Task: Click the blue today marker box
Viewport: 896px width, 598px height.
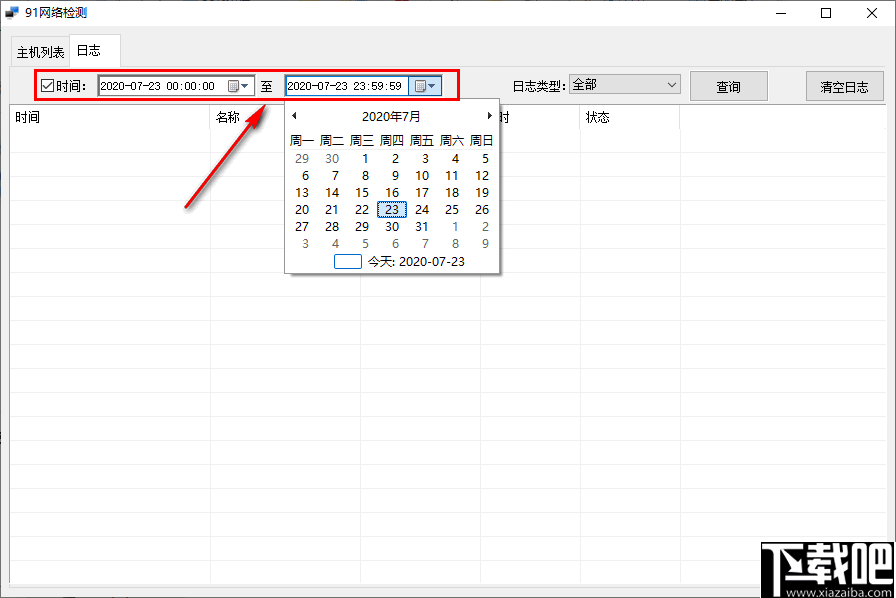Action: pyautogui.click(x=347, y=261)
